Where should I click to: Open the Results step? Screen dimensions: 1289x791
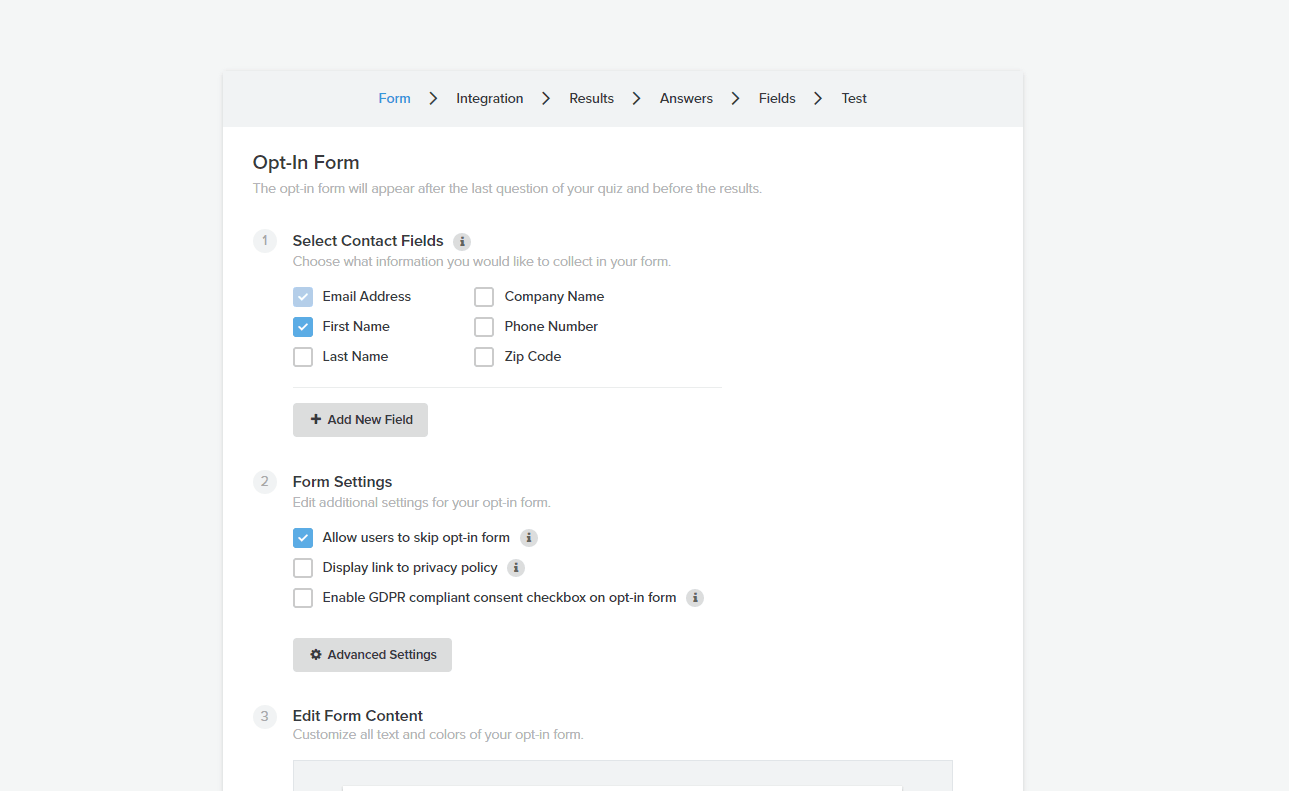592,98
